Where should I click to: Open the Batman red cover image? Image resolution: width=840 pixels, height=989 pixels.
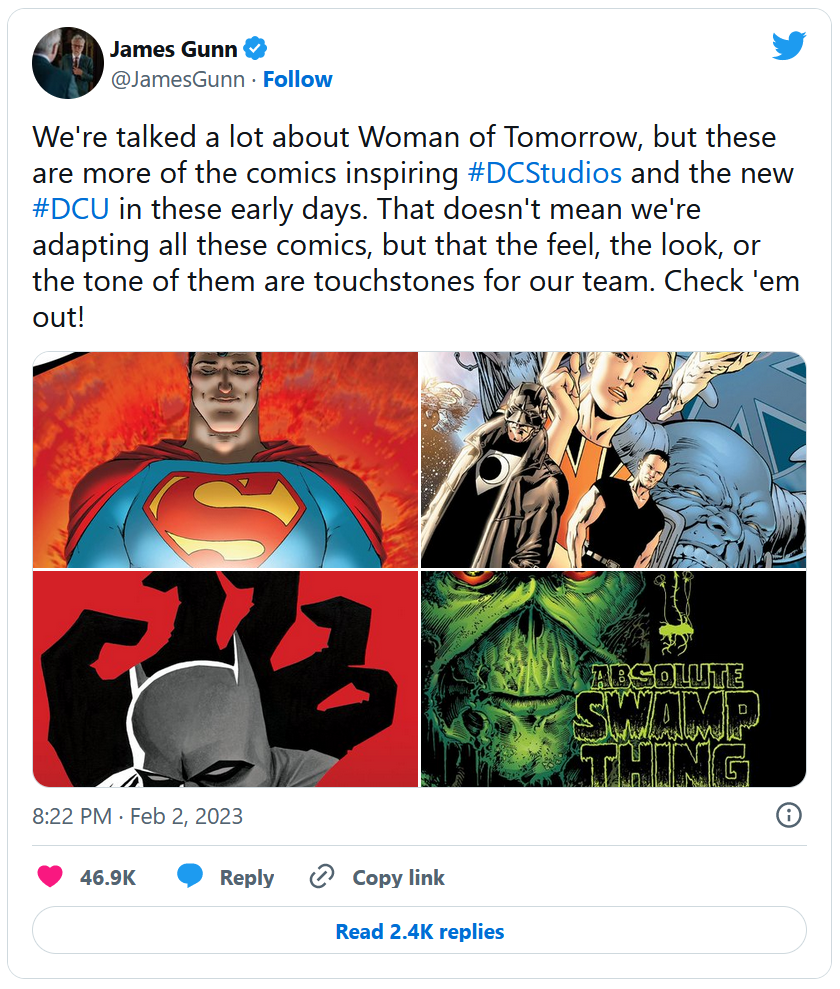tap(225, 679)
